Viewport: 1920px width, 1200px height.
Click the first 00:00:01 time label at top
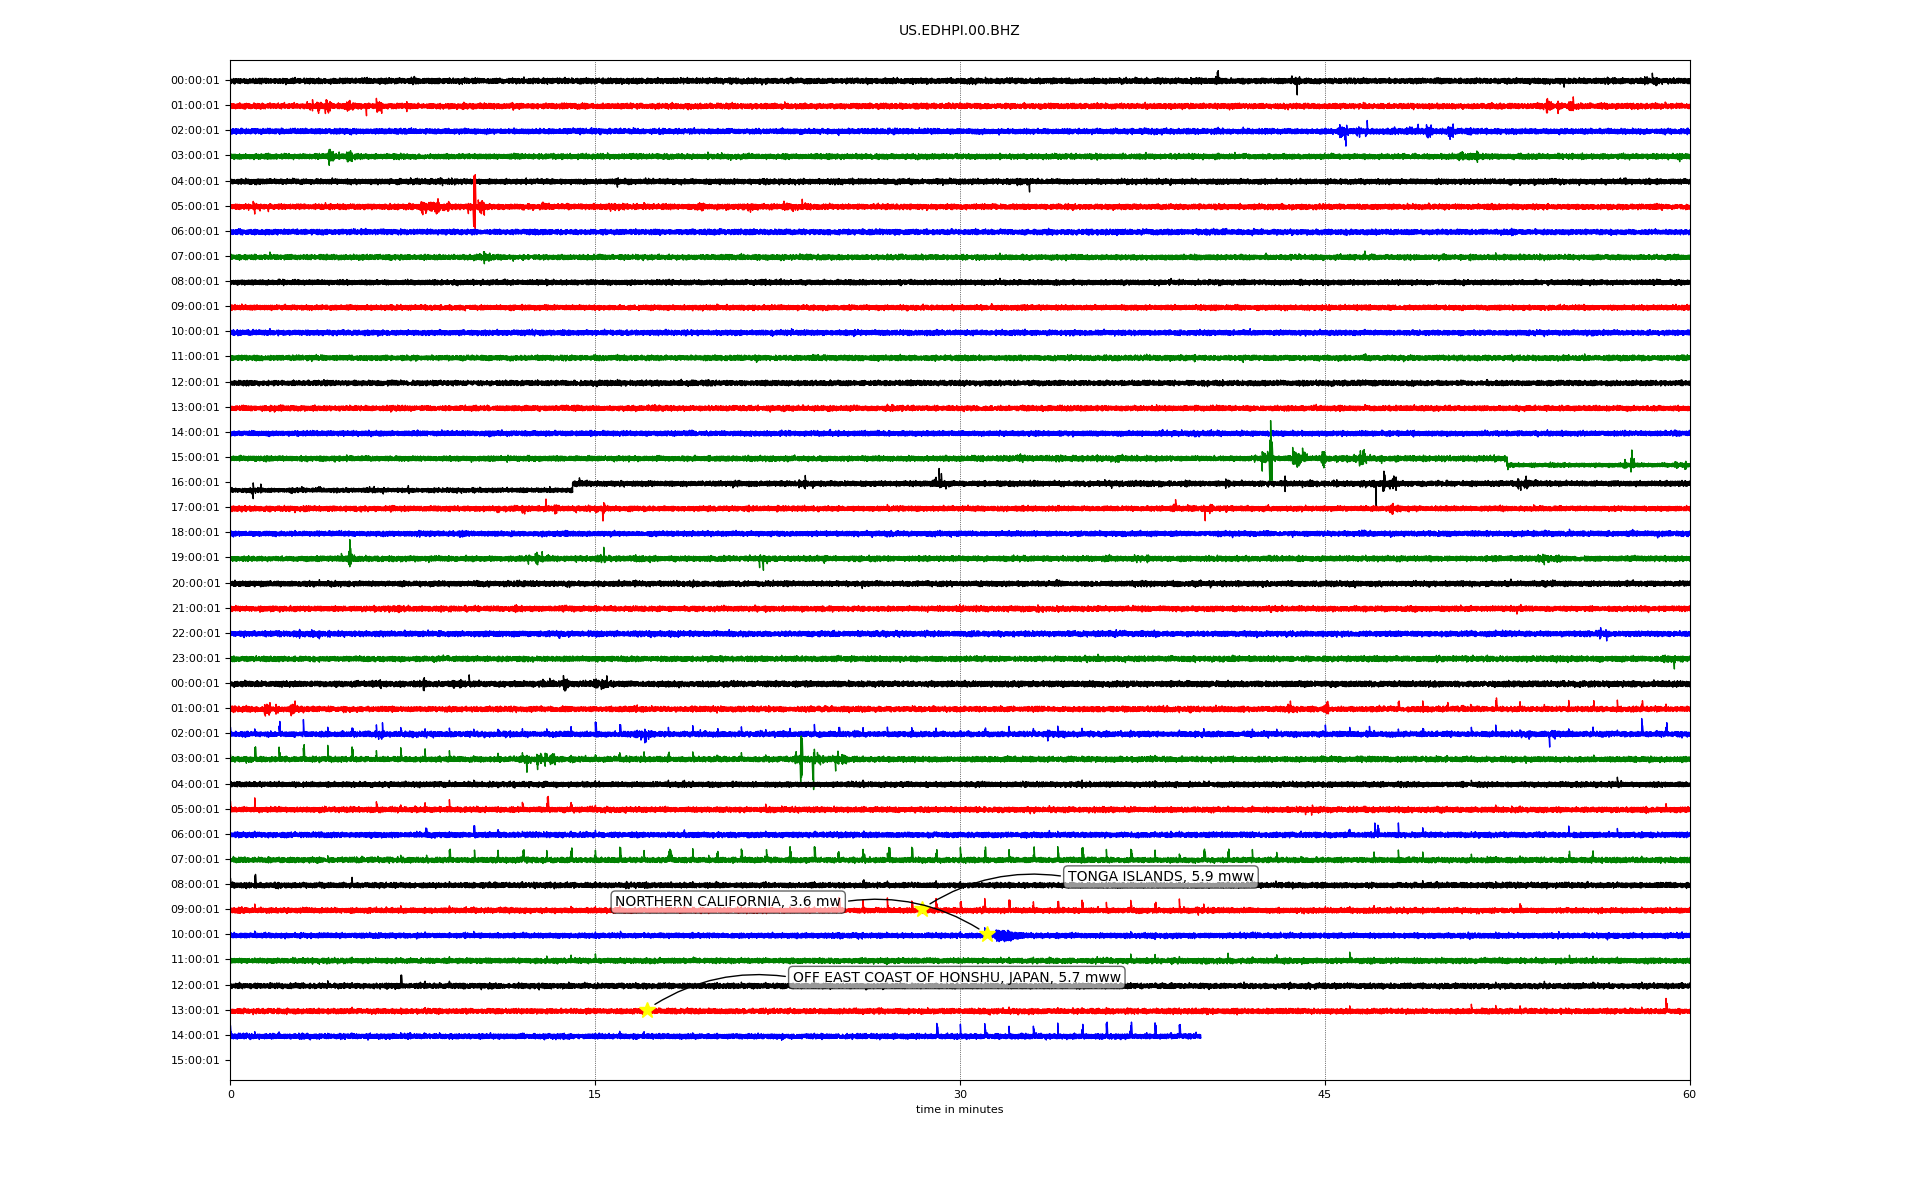click(195, 81)
